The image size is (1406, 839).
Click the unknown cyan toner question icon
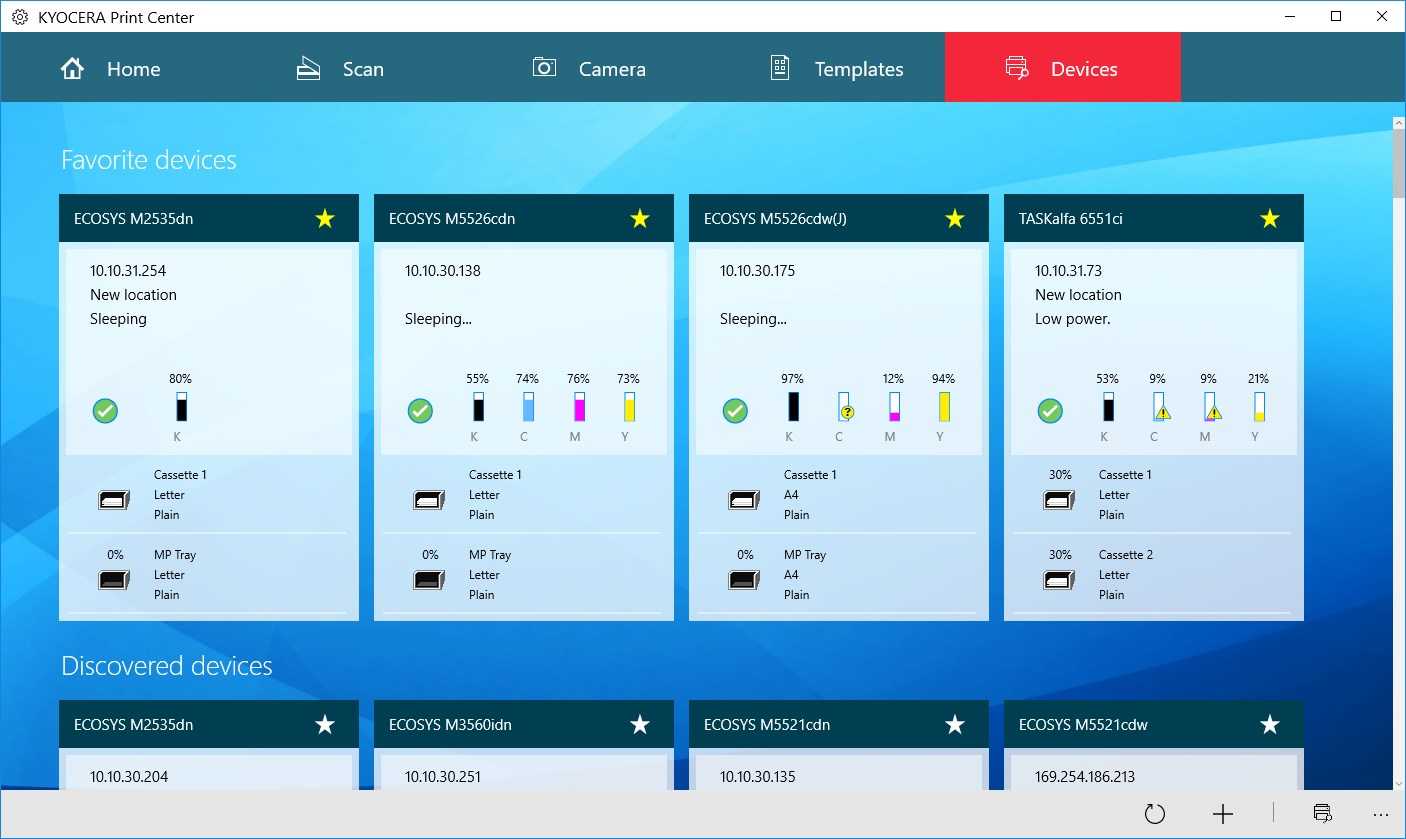846,411
